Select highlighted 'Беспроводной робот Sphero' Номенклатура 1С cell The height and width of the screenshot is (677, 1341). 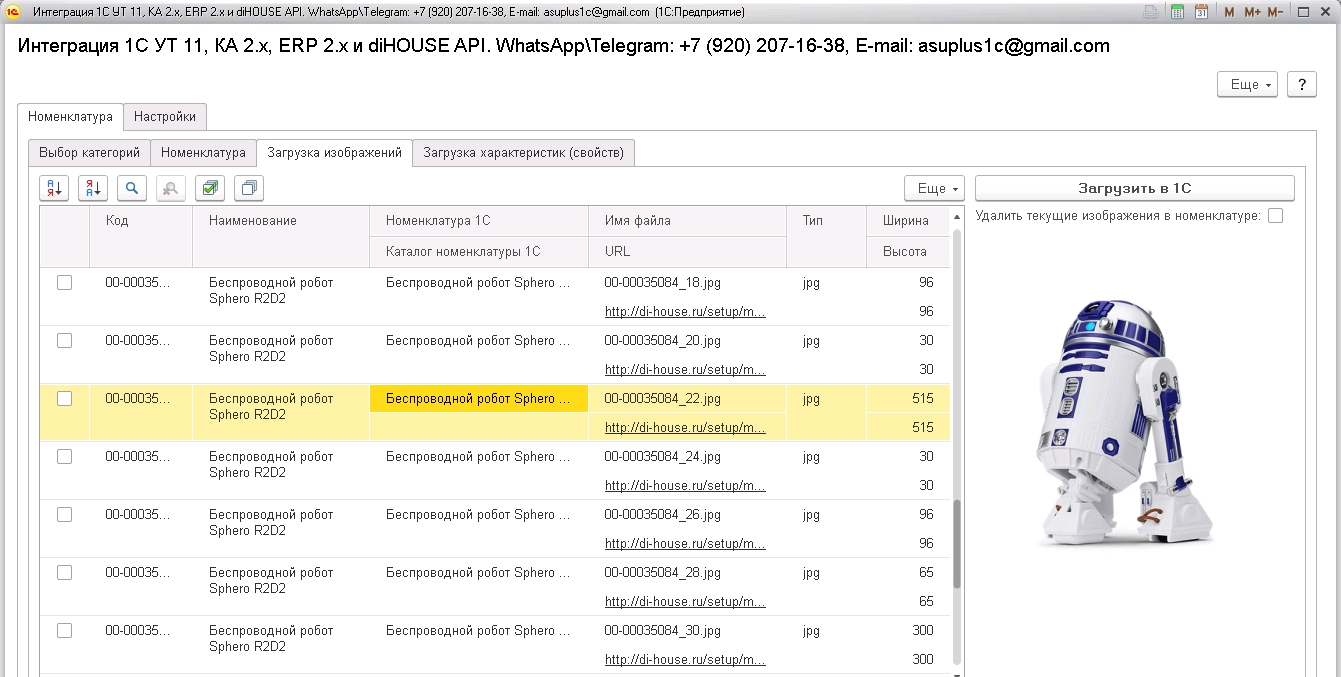click(x=479, y=399)
